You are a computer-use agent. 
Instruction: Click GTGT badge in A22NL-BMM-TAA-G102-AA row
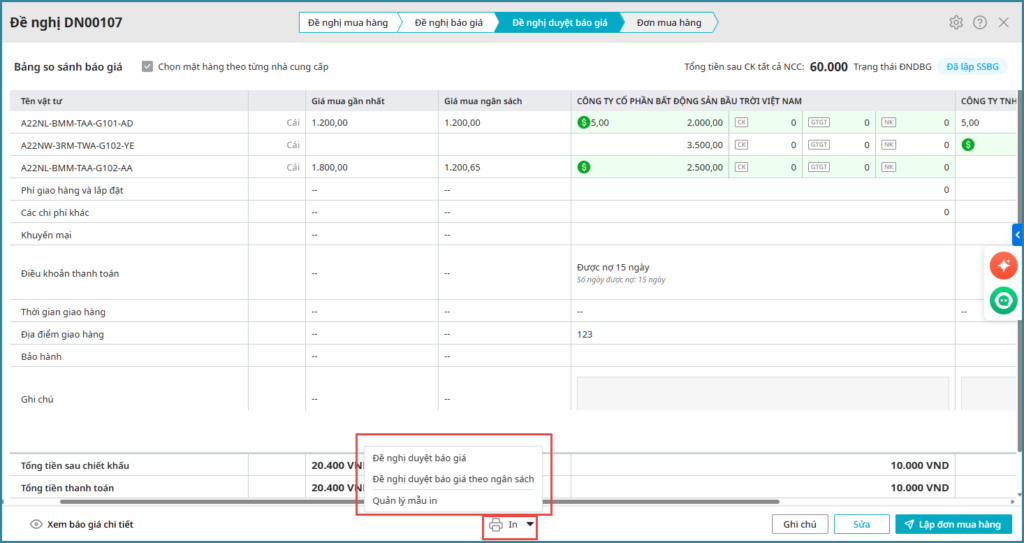818,167
